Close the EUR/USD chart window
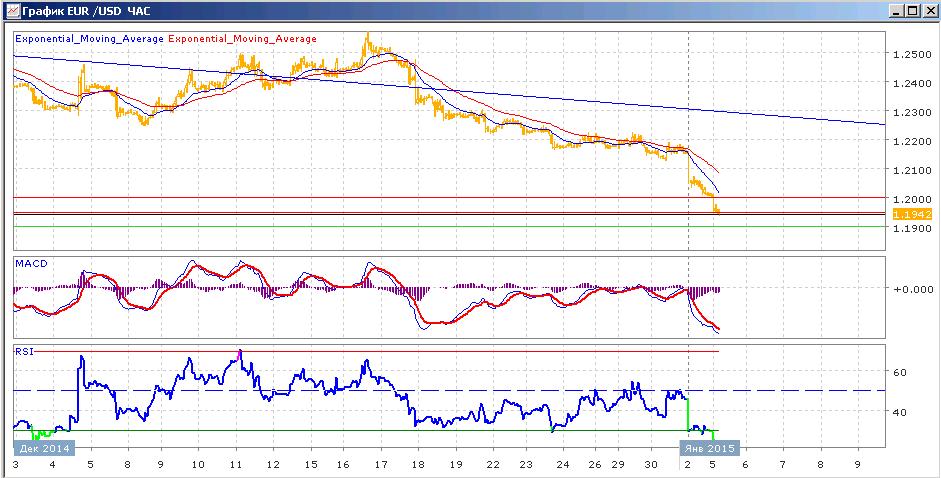The width and height of the screenshot is (941, 478). 928,10
